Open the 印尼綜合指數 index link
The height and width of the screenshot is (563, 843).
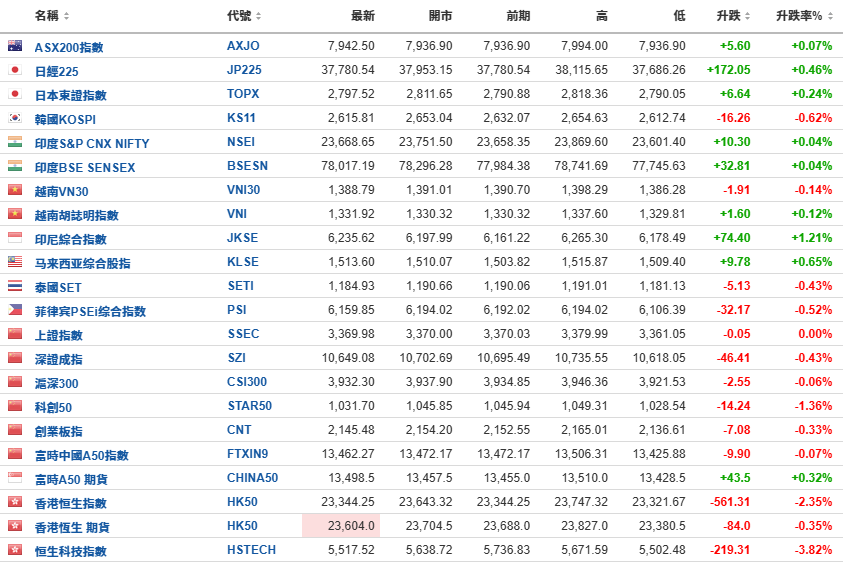tap(70, 239)
